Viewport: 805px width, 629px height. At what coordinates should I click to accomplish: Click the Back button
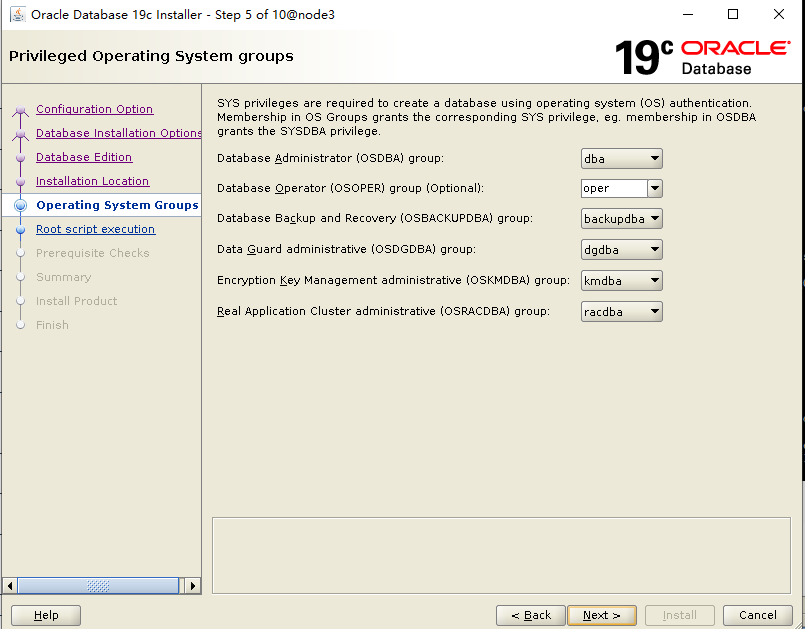531,615
